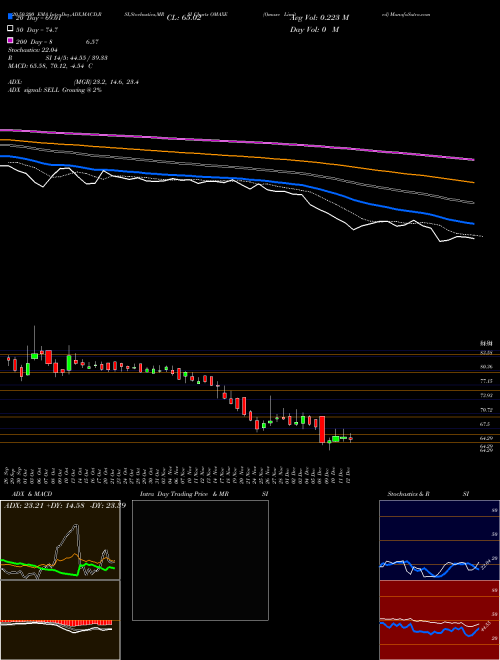Image resolution: width=500 pixels, height=660 pixels.
Task: Click the magenta 200-day moving average line
Action: pos(236,141)
